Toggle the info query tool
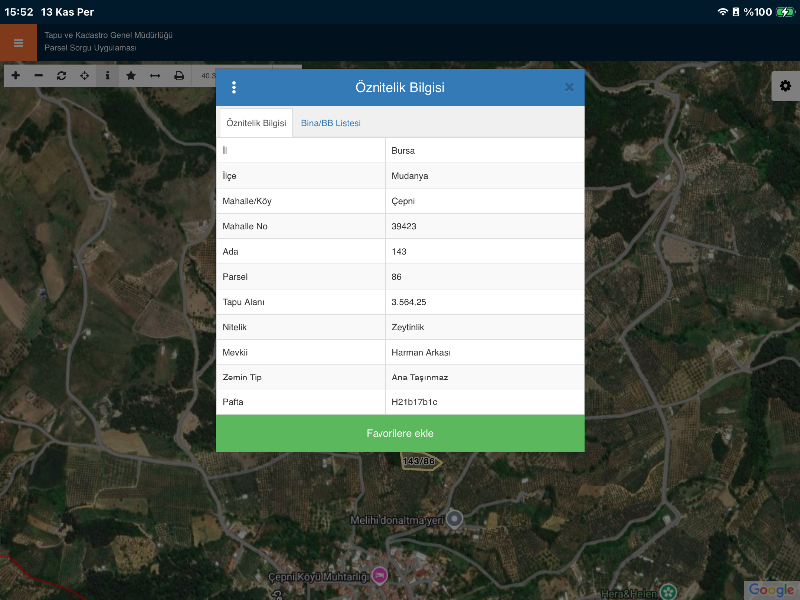The width and height of the screenshot is (800, 600). click(108, 76)
